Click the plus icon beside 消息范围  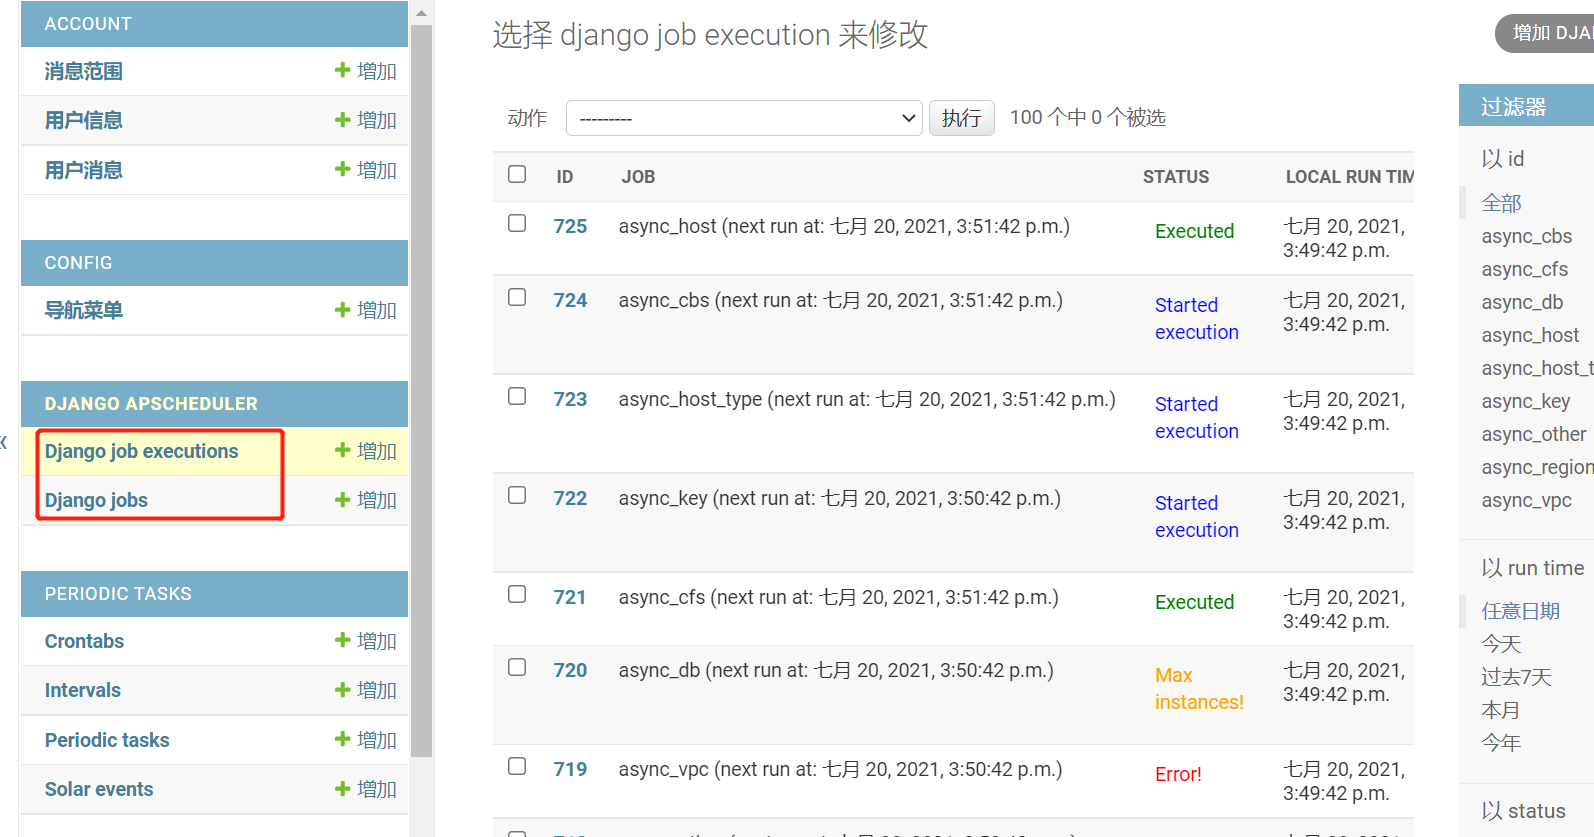[x=343, y=70]
